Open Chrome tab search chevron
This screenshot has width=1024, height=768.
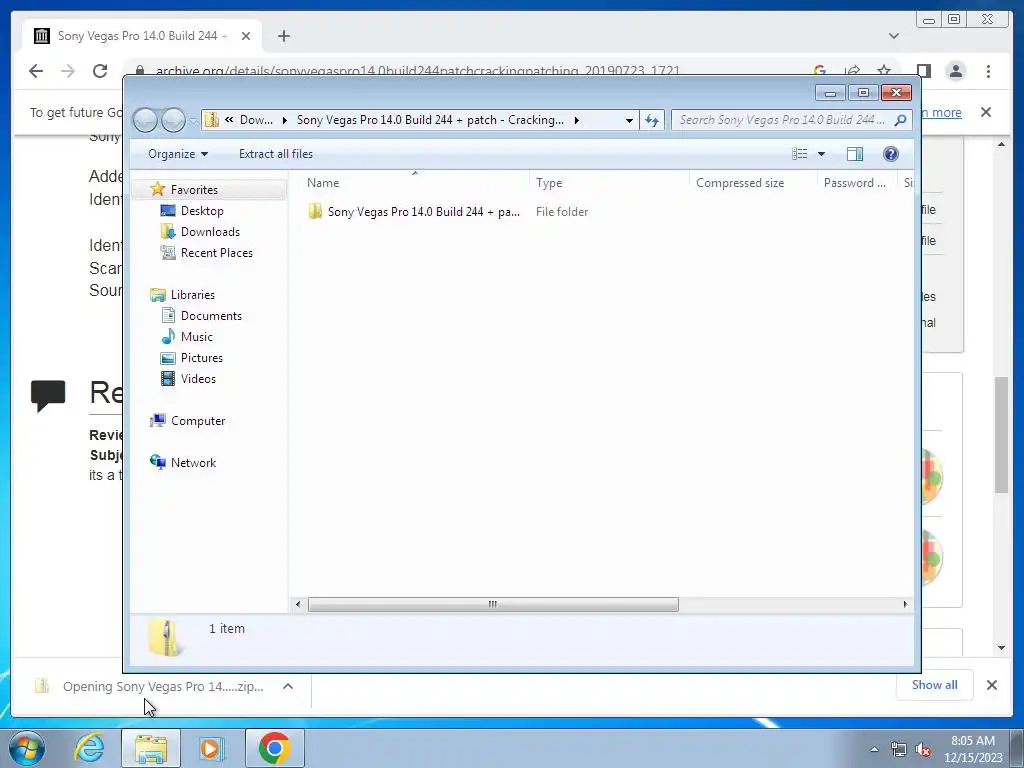coord(894,36)
